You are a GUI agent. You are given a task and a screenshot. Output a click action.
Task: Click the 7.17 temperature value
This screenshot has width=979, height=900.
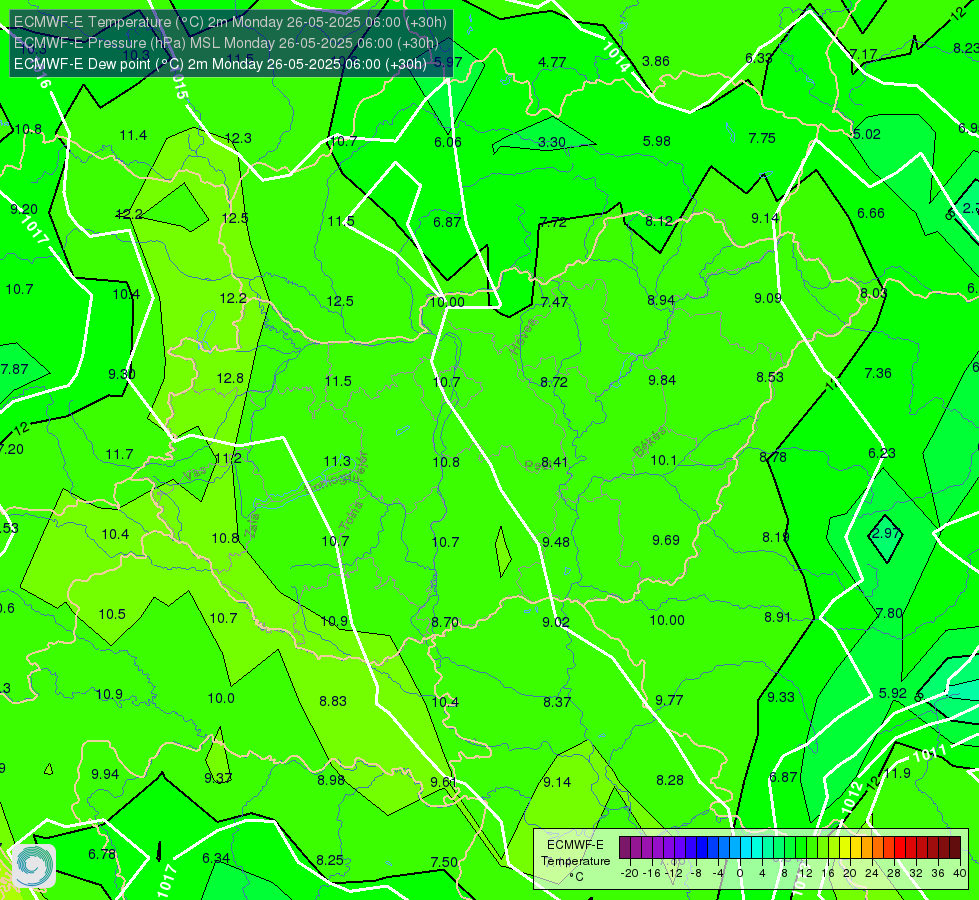(863, 54)
